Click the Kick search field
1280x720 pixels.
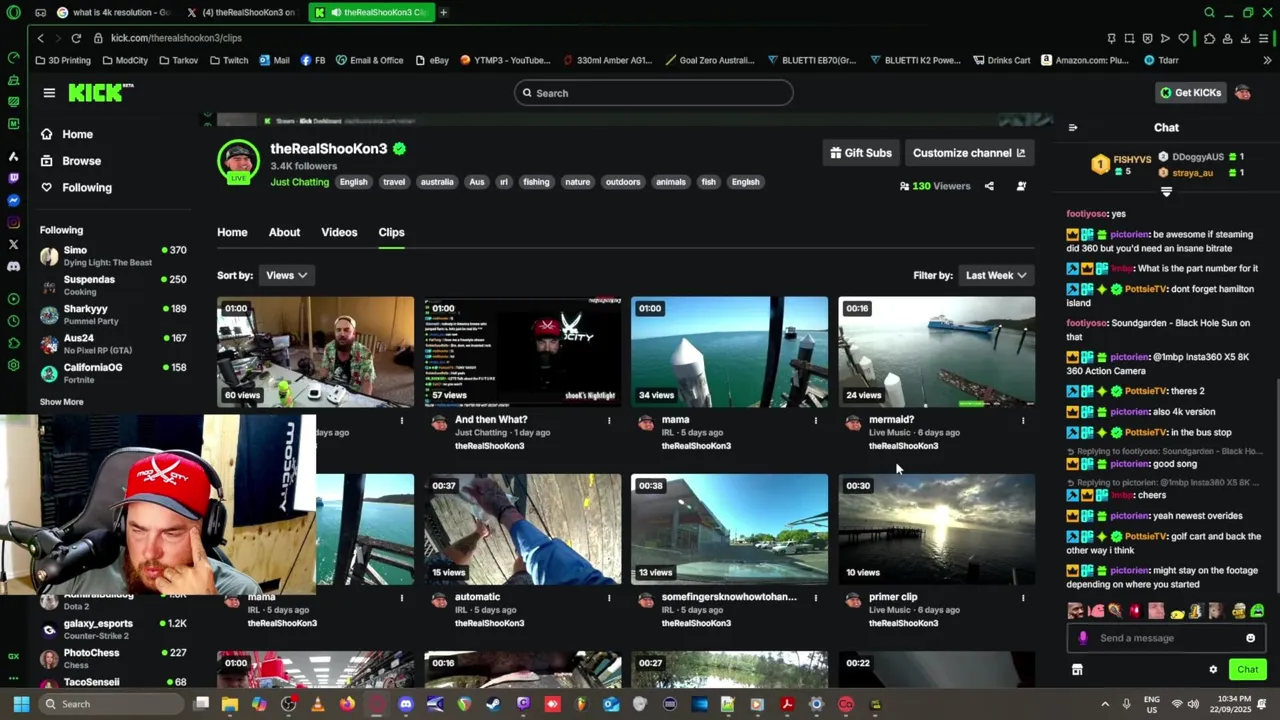click(x=654, y=93)
